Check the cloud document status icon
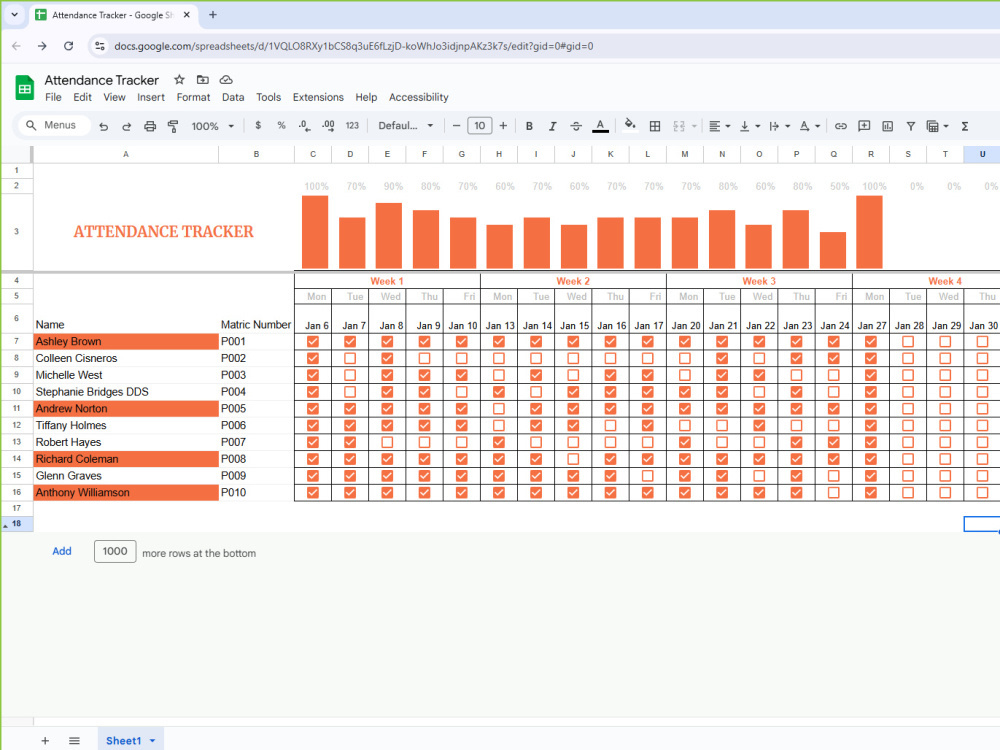Screen dimensions: 1000x750 point(226,80)
